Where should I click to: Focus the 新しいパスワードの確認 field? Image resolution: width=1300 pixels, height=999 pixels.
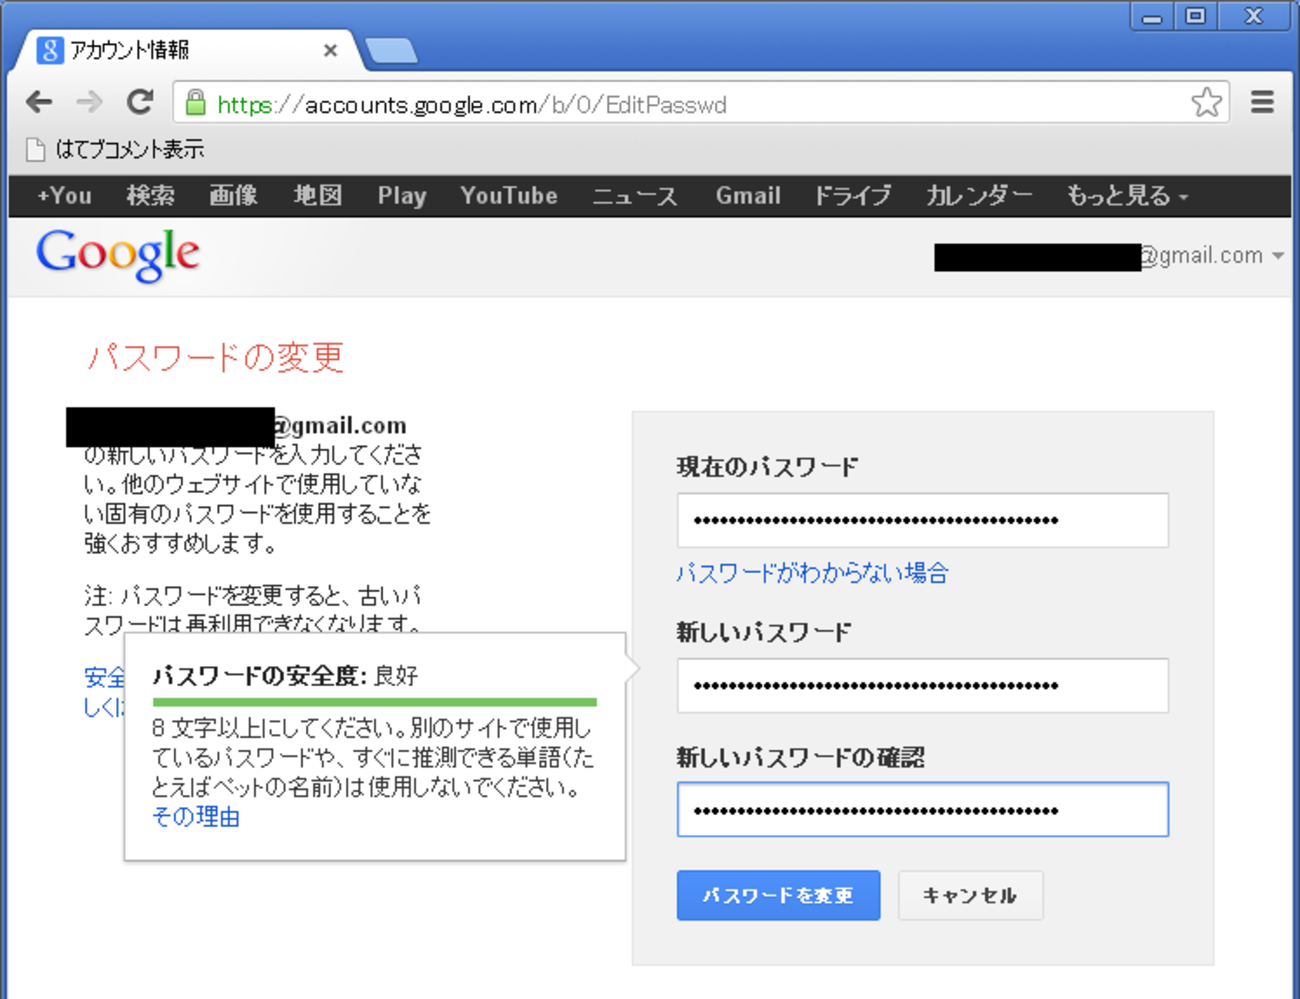(x=922, y=810)
